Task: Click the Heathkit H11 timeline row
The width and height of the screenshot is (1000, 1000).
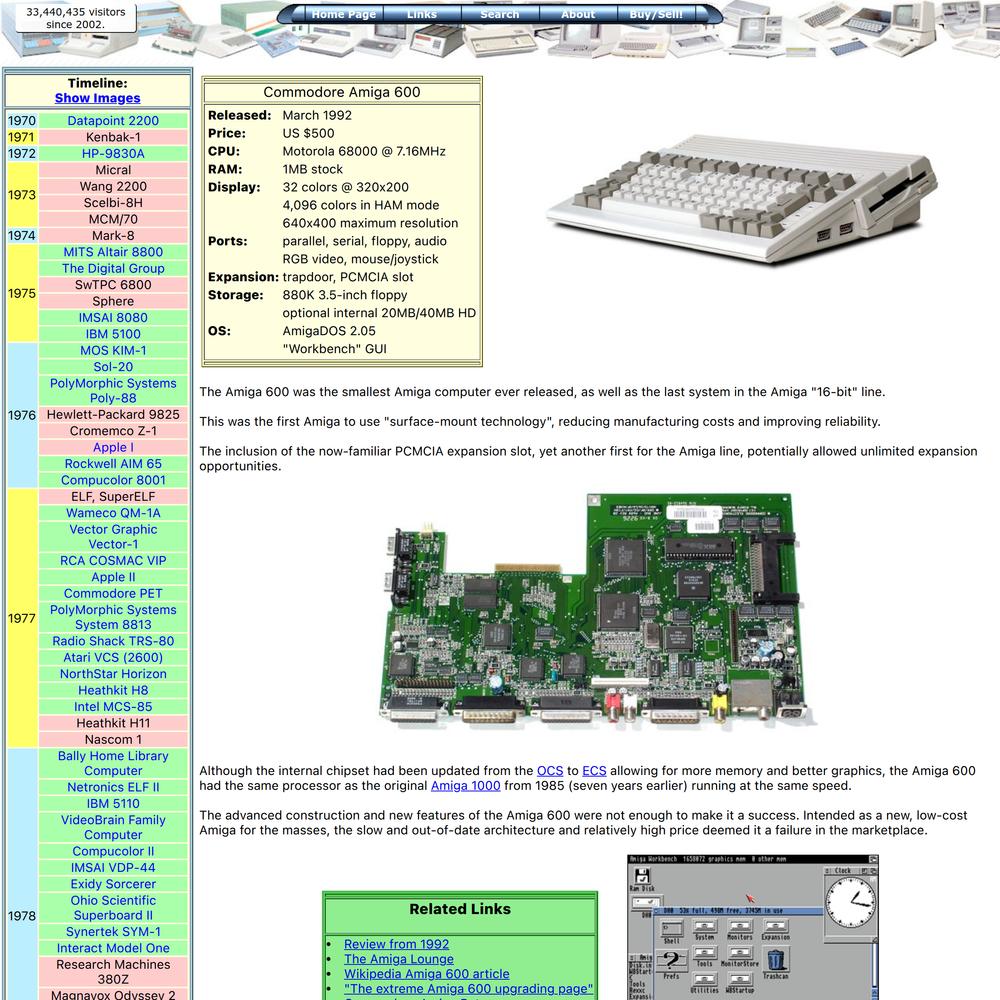Action: [x=113, y=723]
